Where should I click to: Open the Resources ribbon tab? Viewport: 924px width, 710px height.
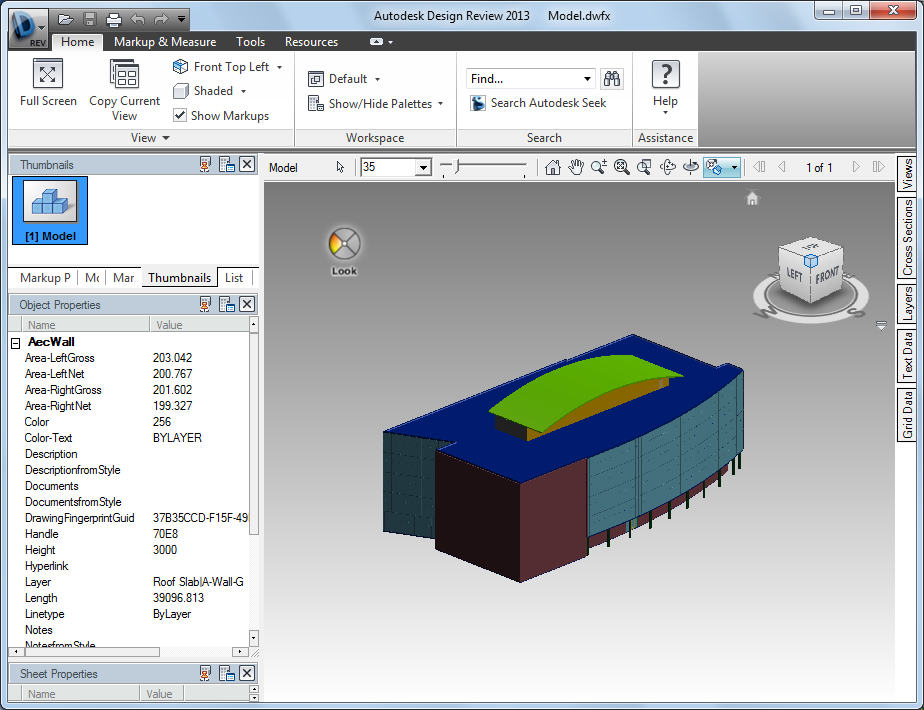[311, 42]
